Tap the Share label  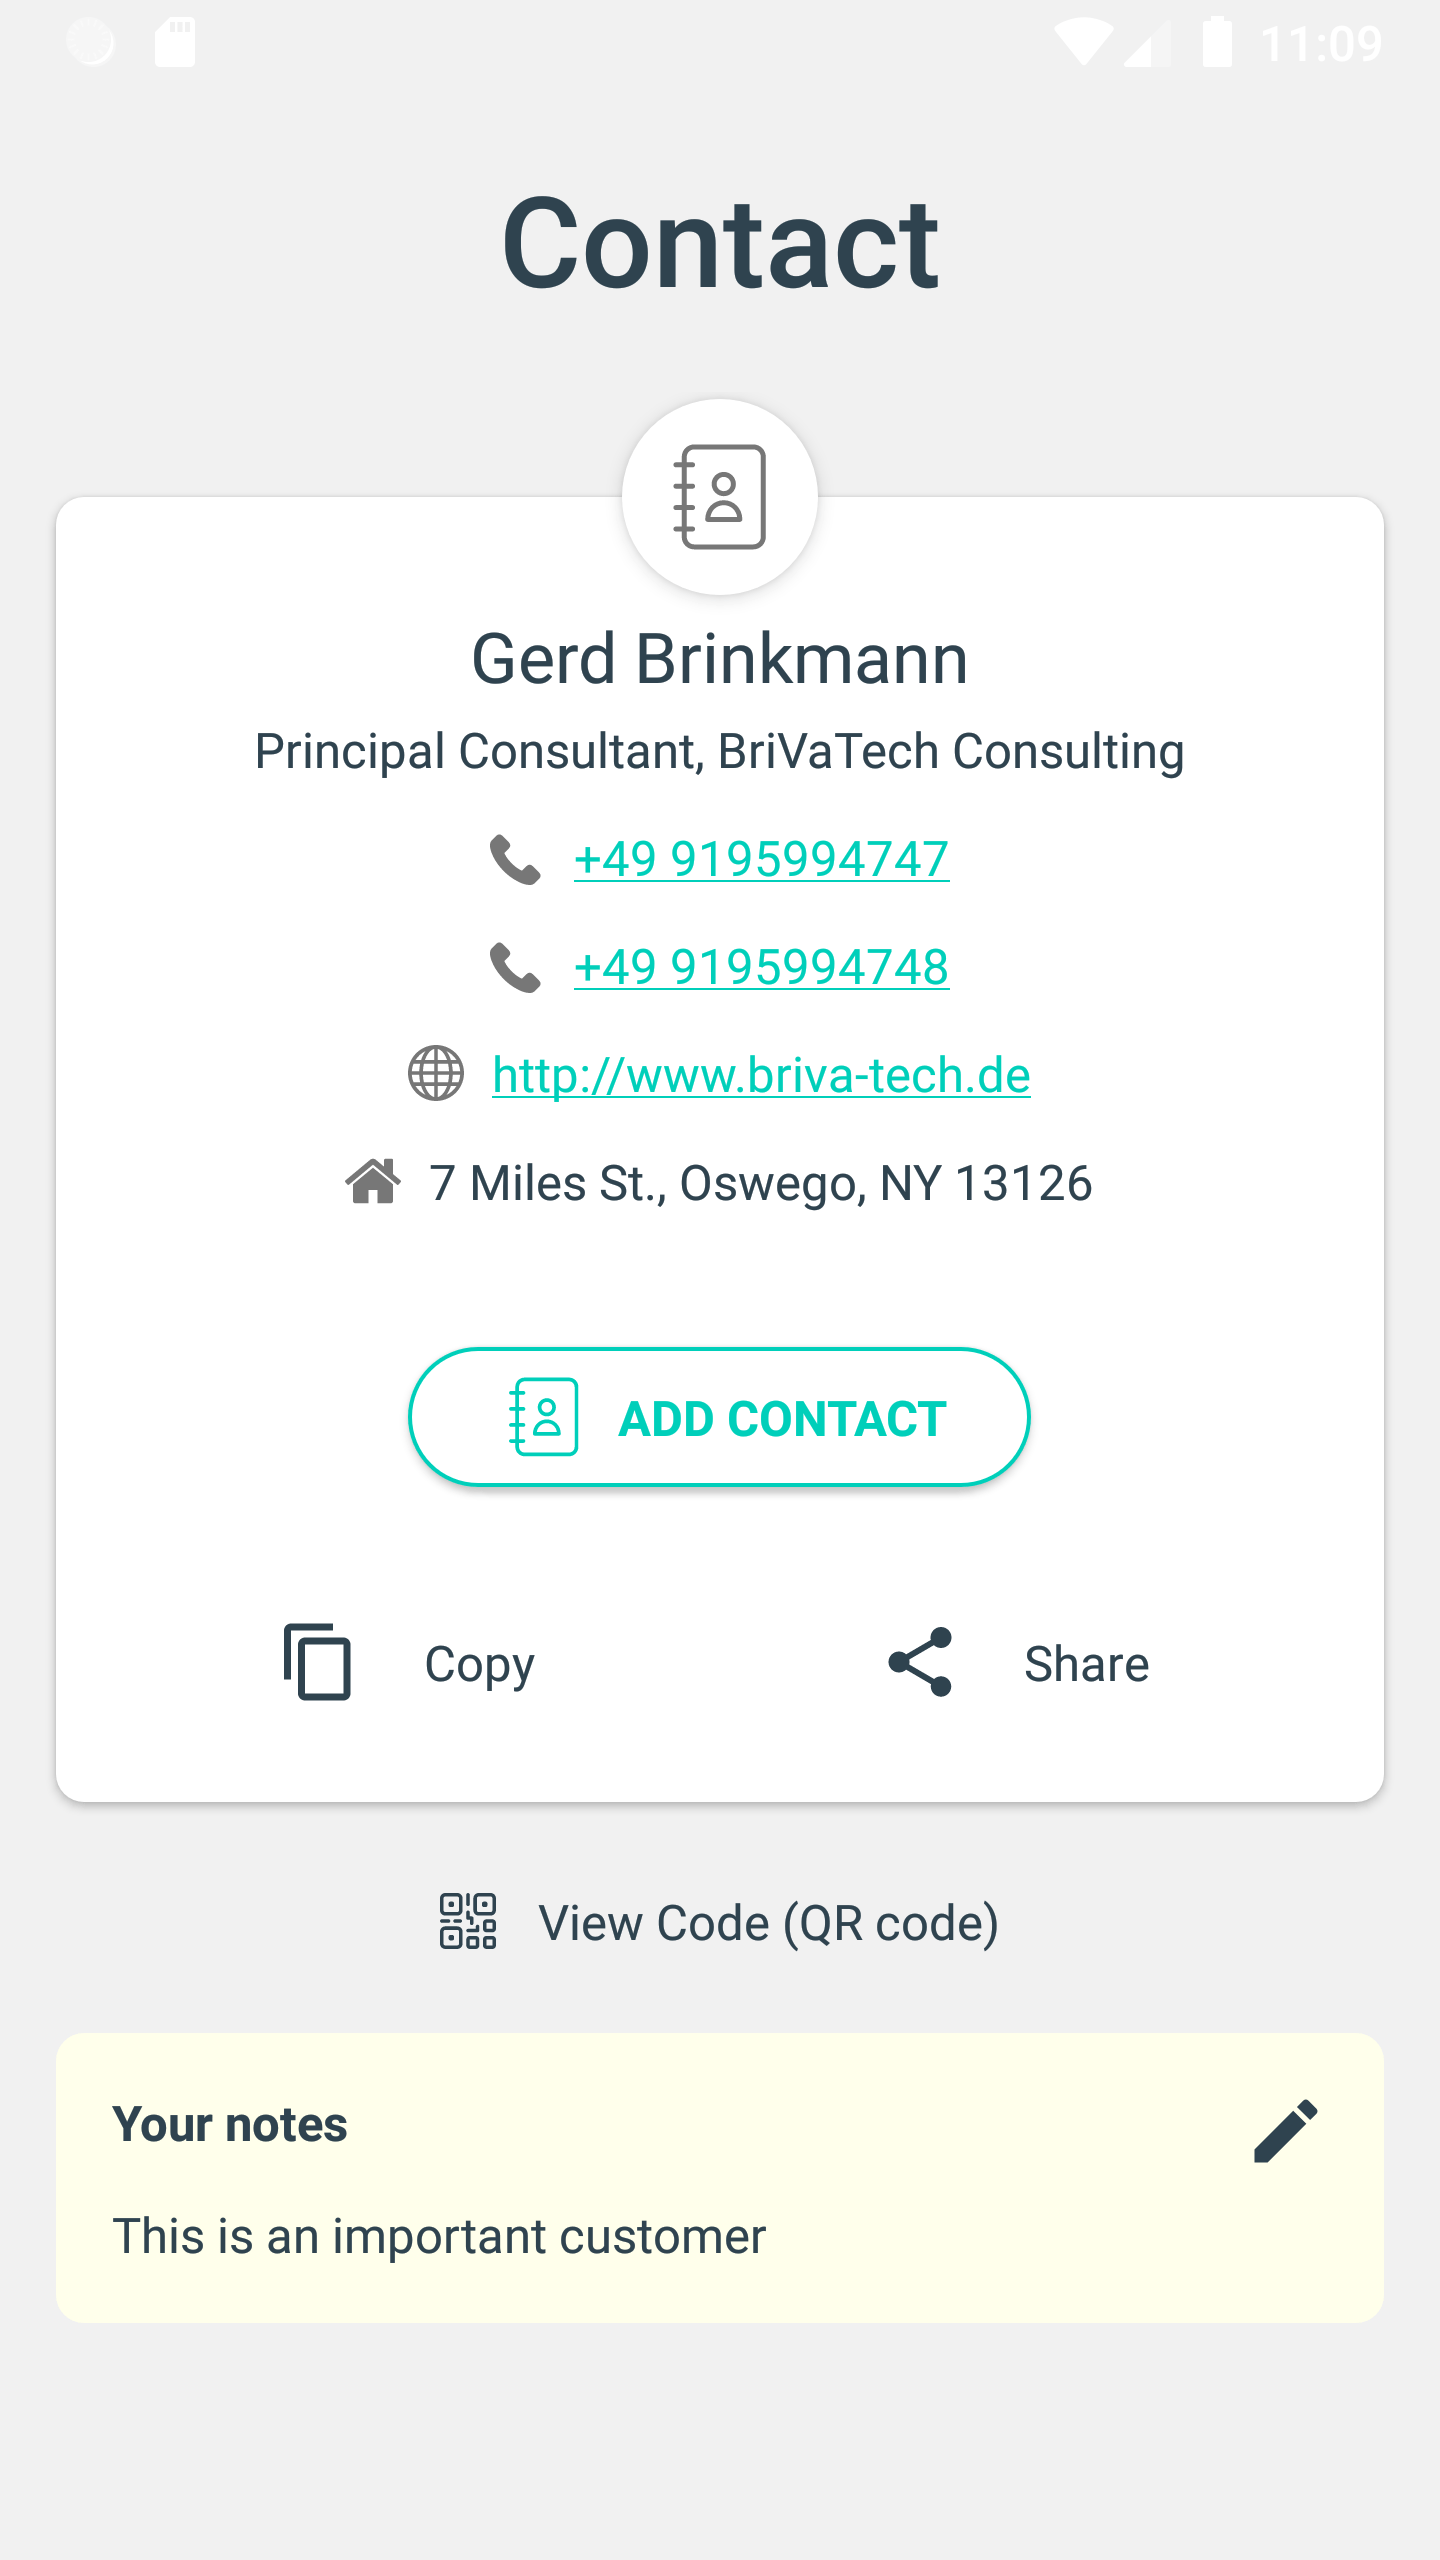point(1087,1664)
